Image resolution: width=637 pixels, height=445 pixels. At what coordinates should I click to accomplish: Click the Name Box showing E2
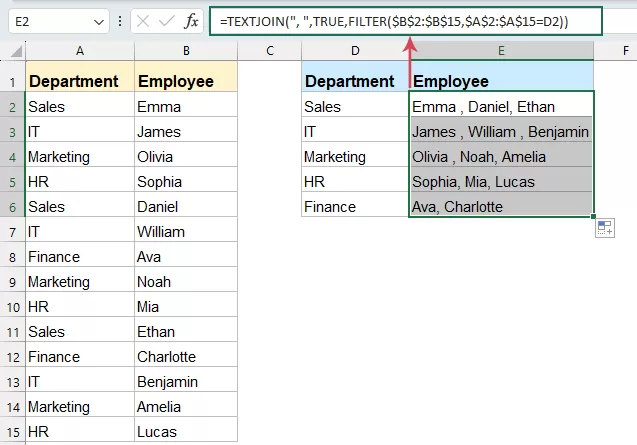click(58, 22)
